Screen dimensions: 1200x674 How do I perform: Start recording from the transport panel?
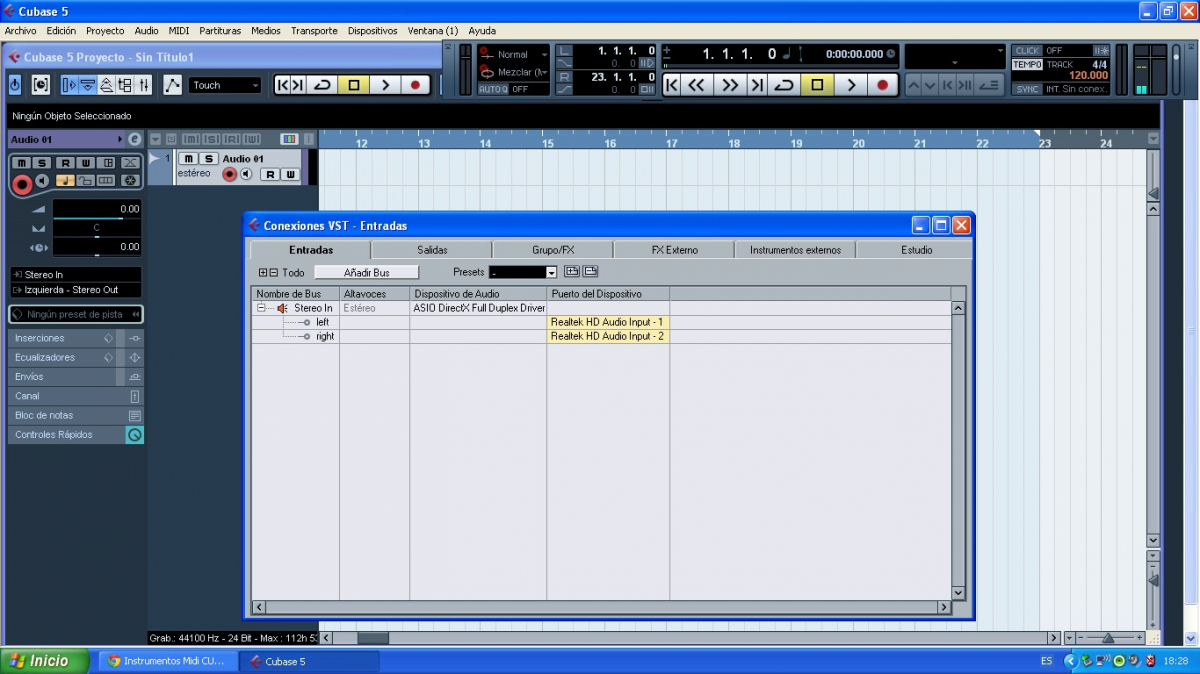[882, 85]
